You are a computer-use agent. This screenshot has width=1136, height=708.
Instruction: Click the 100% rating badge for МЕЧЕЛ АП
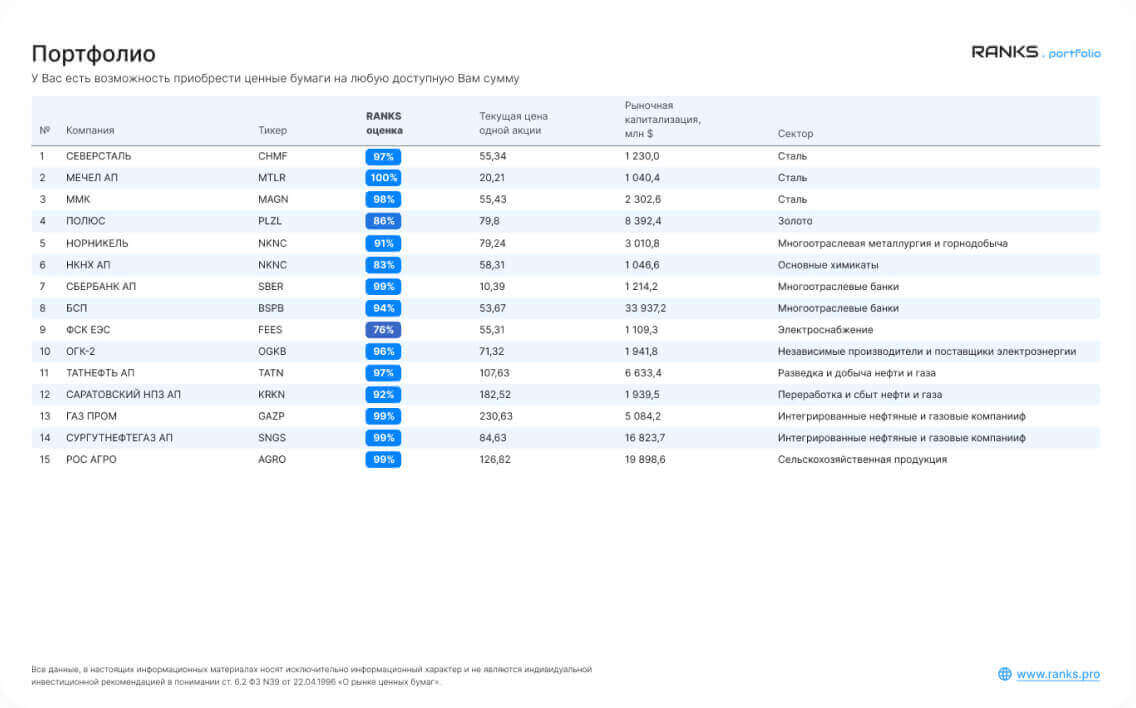pyautogui.click(x=383, y=178)
